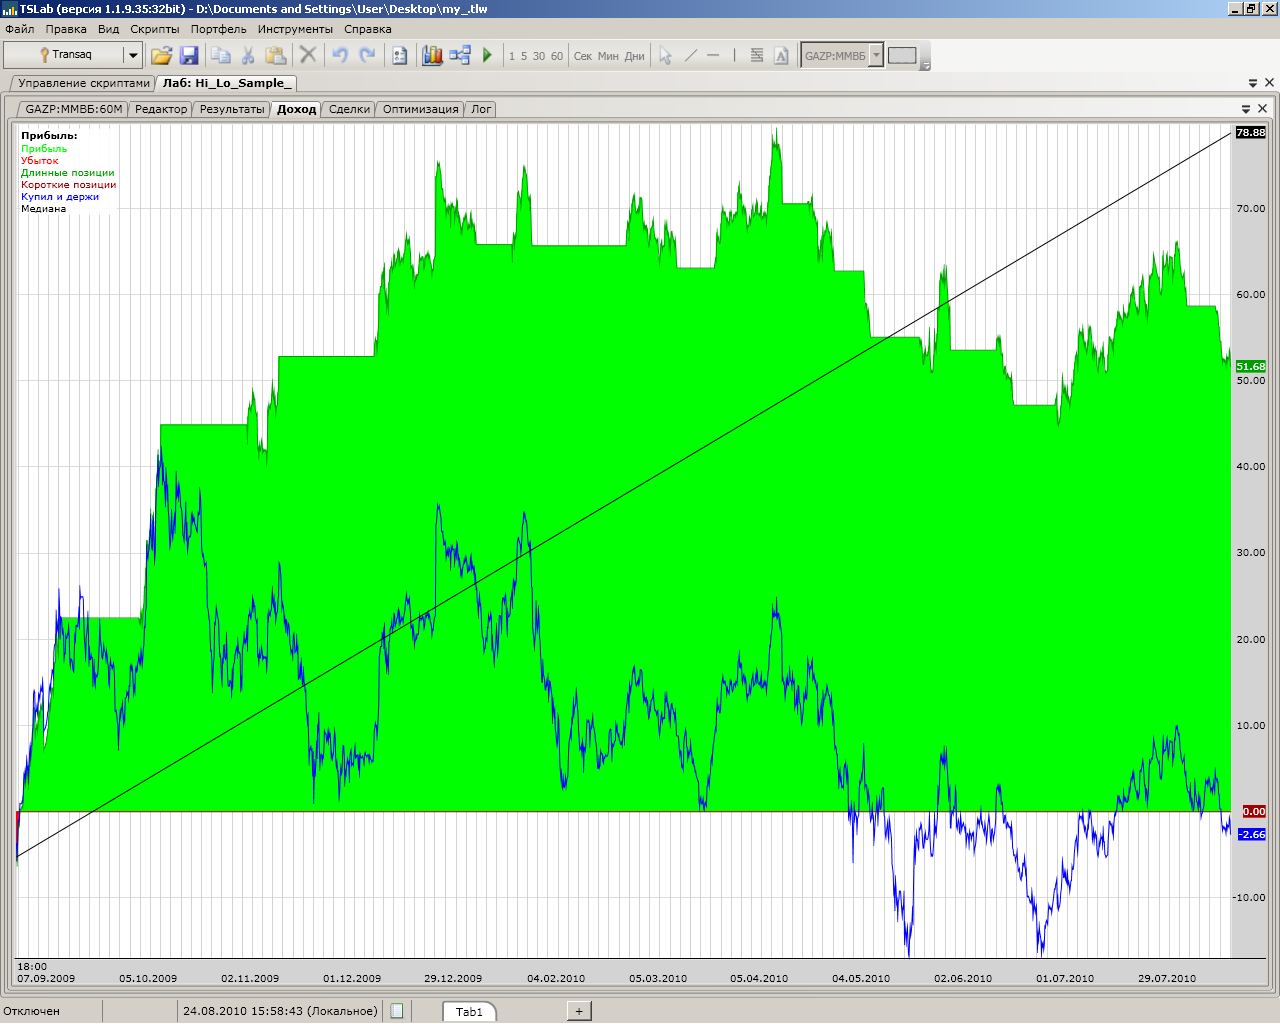Click the Copy icon in the toolbar

(221, 55)
